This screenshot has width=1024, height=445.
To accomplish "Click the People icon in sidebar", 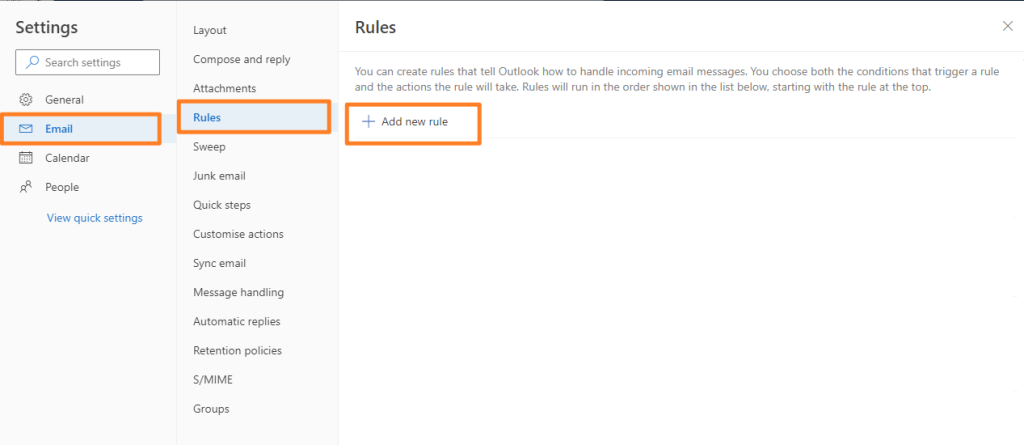I will coord(26,187).
